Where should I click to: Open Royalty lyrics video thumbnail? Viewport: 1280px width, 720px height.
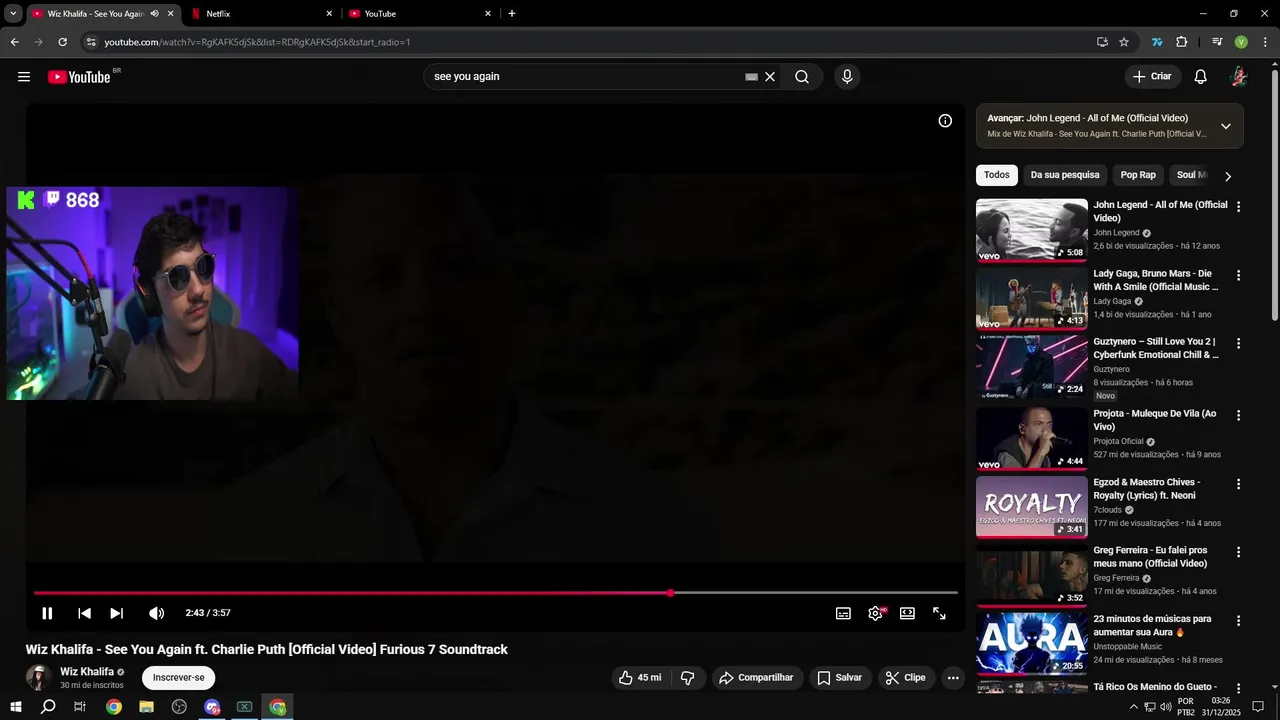coord(1032,507)
